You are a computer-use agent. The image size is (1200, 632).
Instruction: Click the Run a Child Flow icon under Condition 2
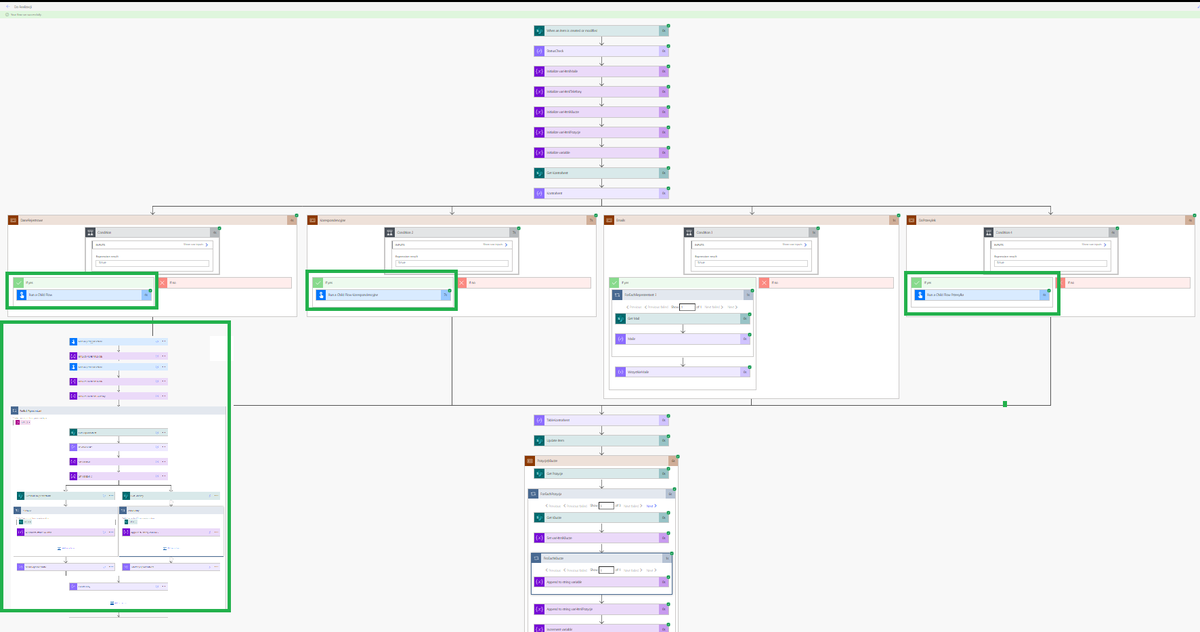click(x=321, y=295)
